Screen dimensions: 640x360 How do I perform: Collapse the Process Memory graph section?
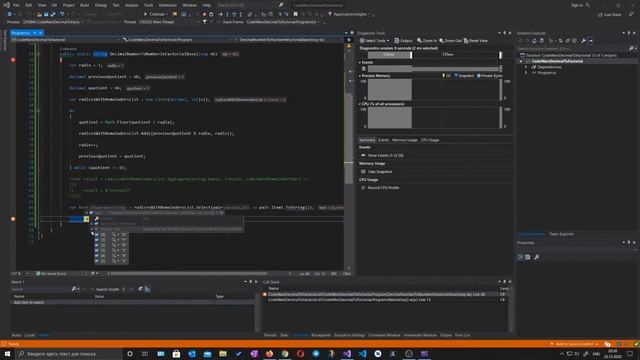click(360, 76)
